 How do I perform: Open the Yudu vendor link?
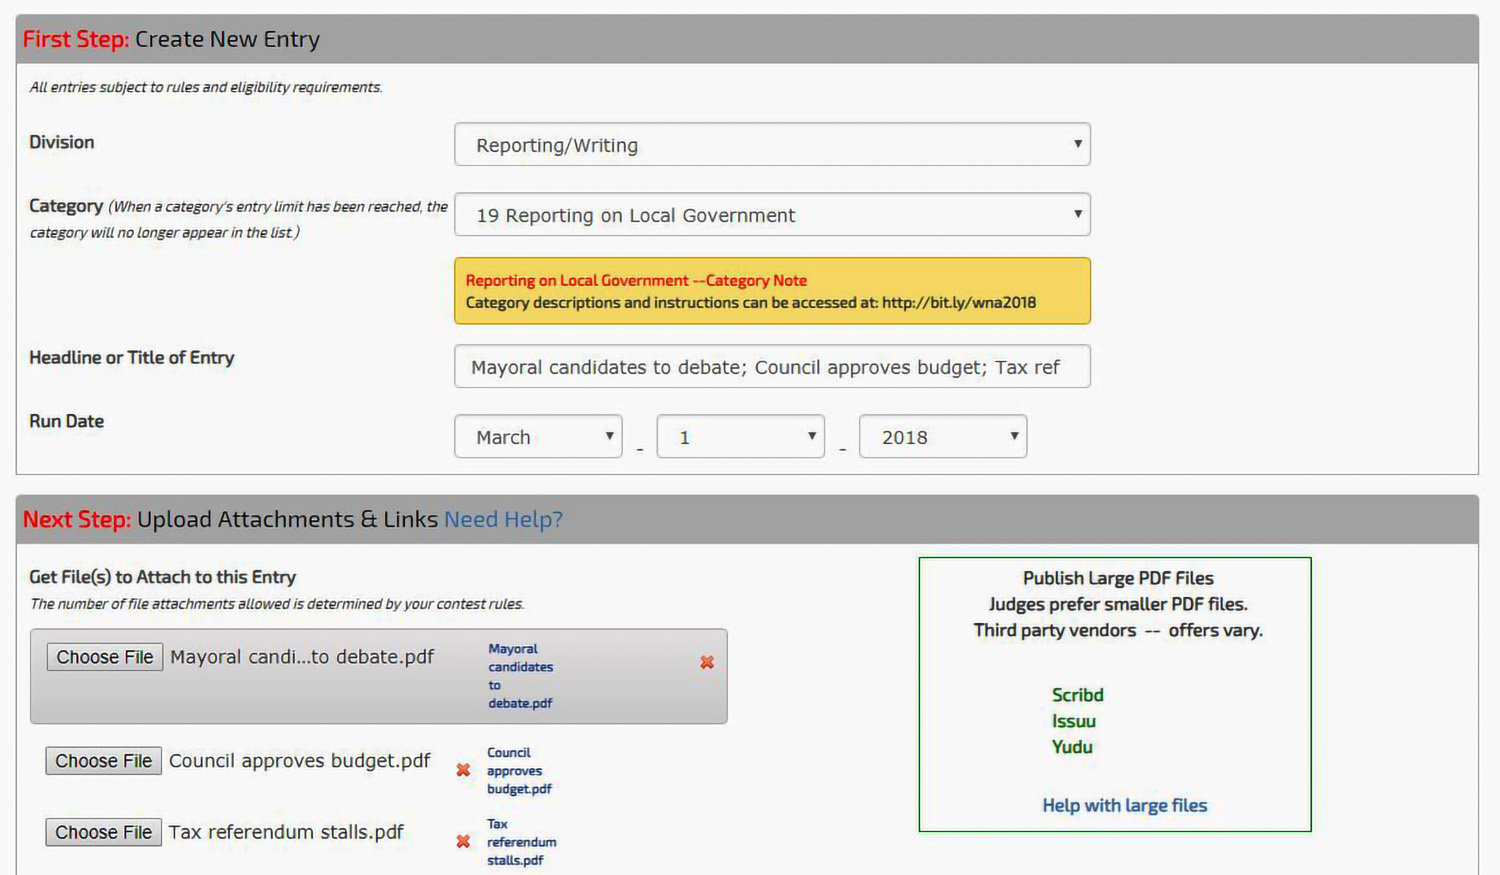(x=1072, y=747)
